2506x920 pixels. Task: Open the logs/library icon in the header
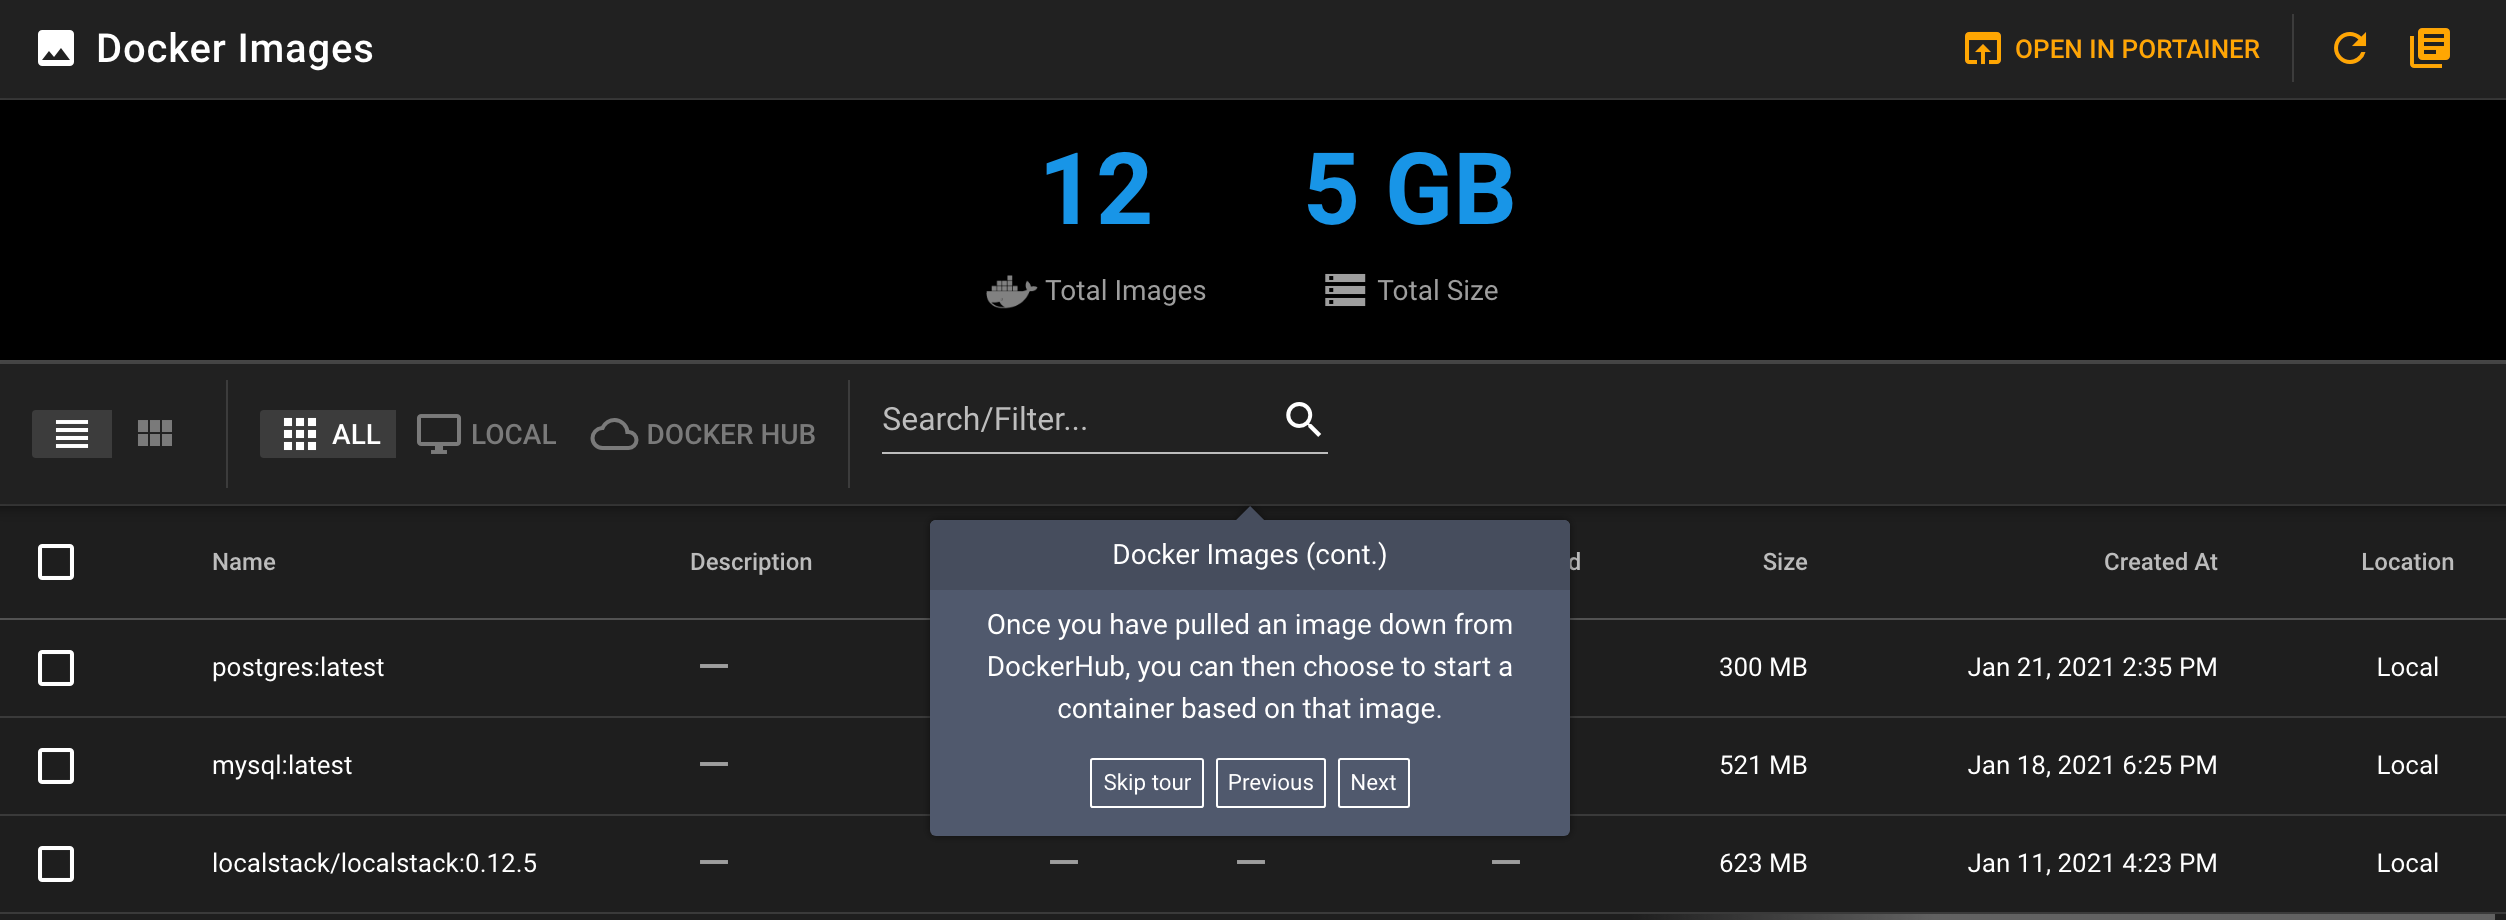click(2429, 48)
